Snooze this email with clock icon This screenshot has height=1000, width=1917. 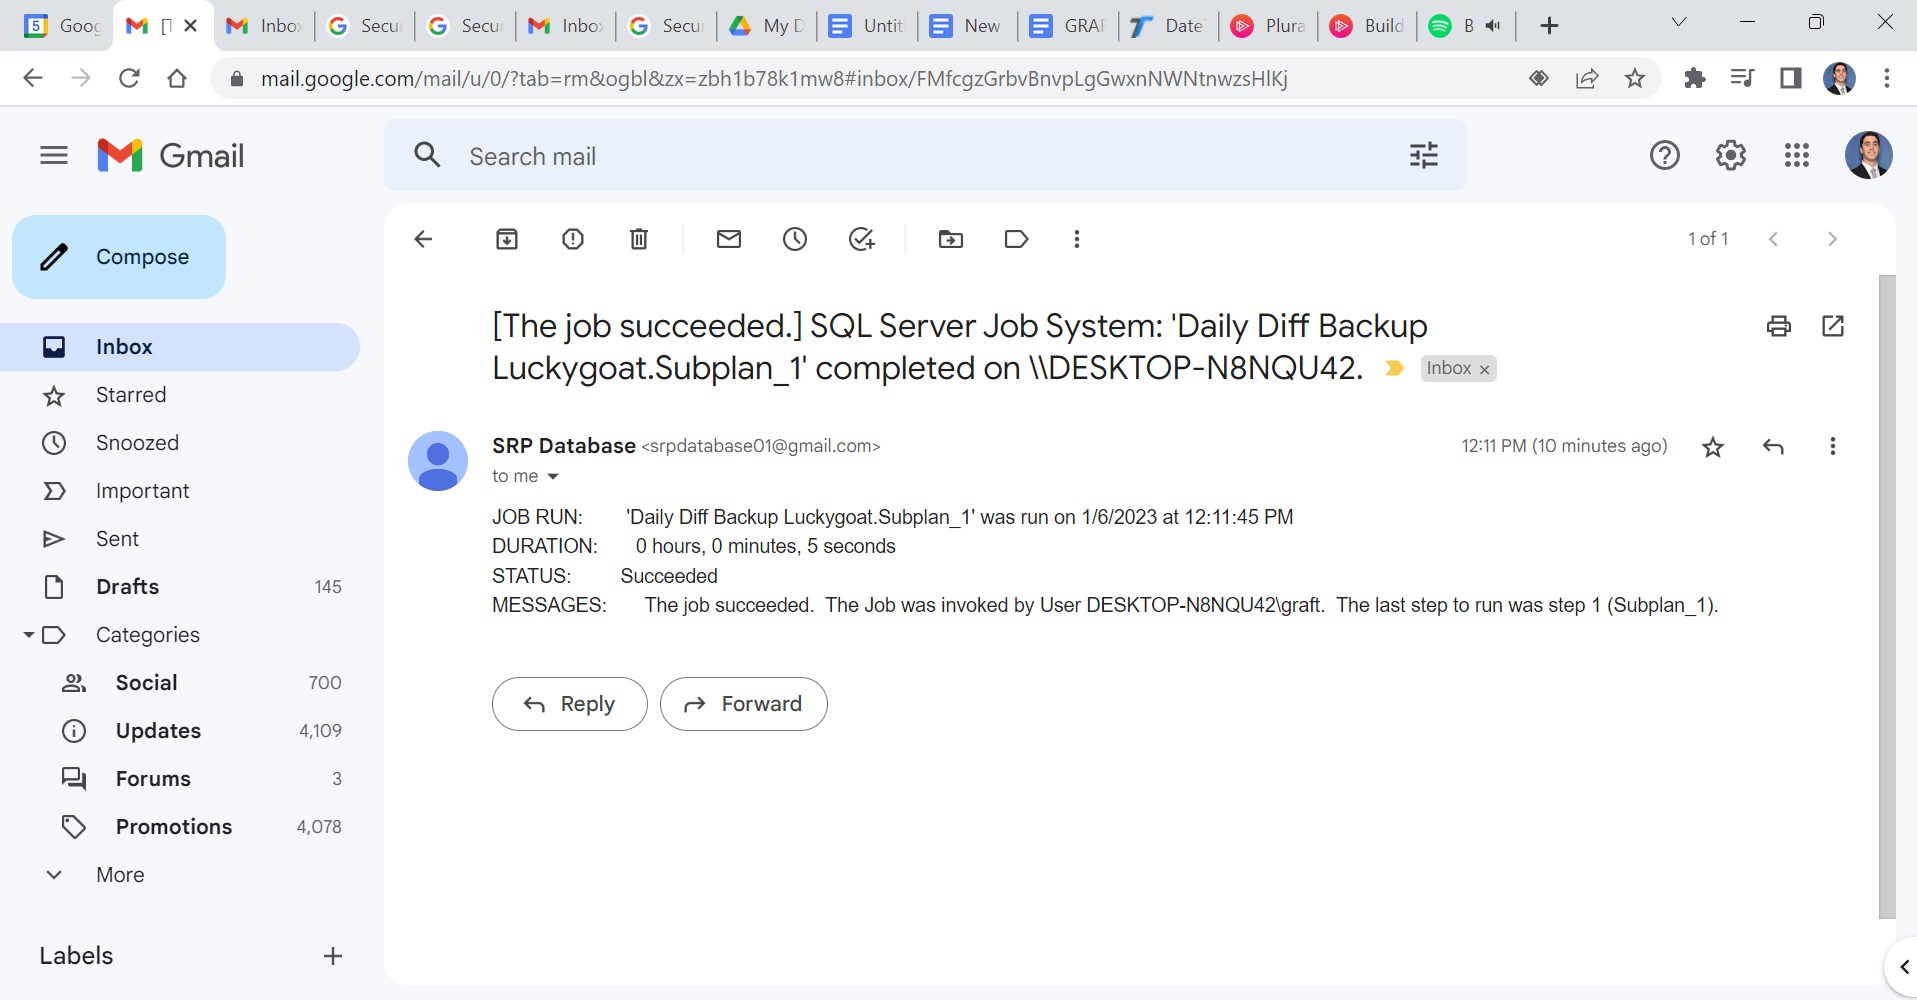(x=795, y=239)
